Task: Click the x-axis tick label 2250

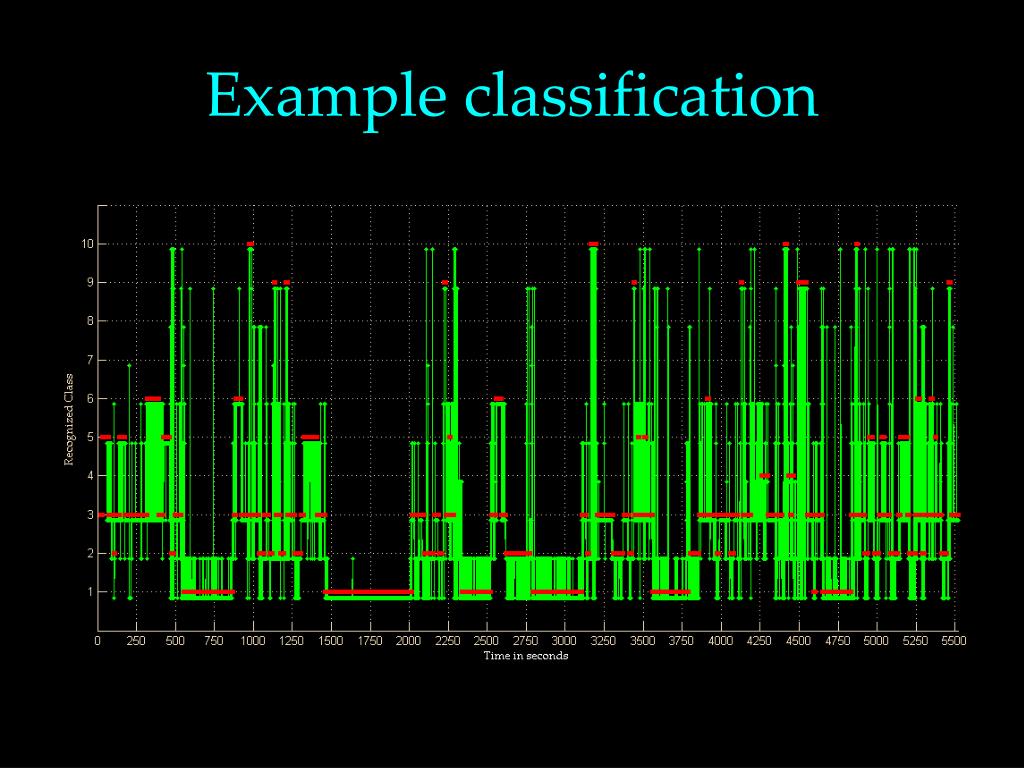Action: tap(448, 641)
